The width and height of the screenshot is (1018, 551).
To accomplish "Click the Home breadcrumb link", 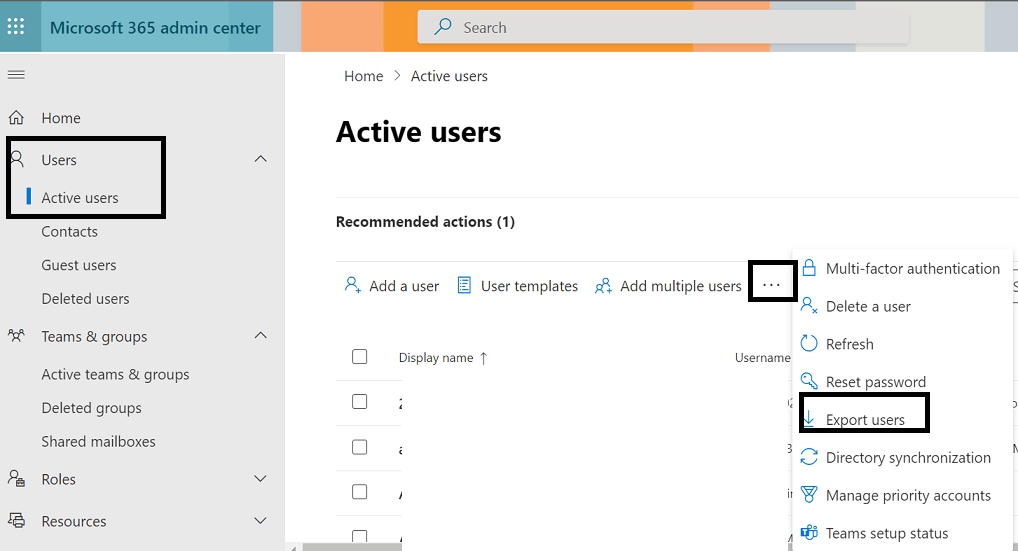I will (x=364, y=76).
